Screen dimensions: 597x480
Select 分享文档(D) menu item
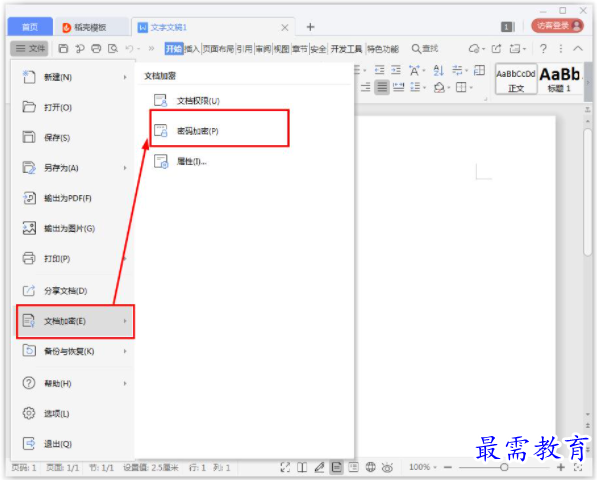(x=73, y=291)
